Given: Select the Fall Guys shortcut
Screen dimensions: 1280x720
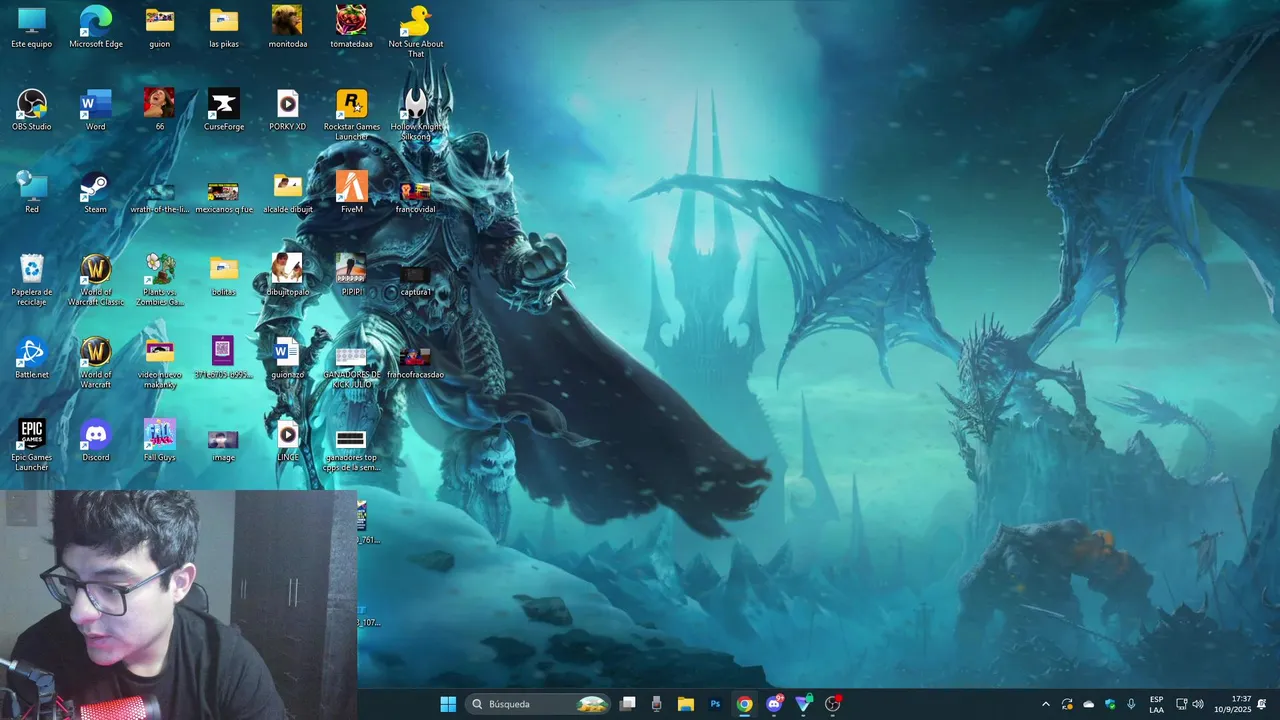Looking at the screenshot, I should [160, 441].
